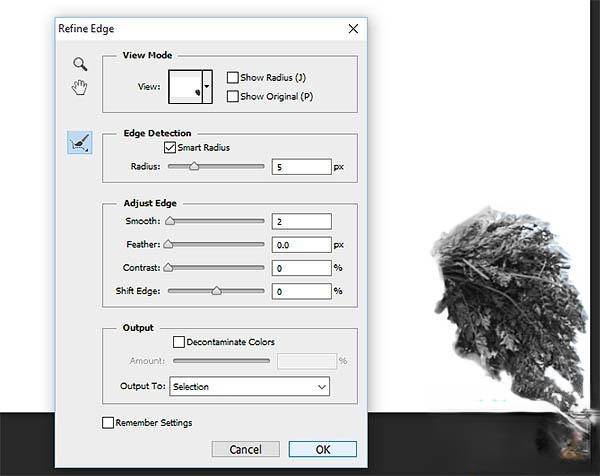Image resolution: width=600 pixels, height=476 pixels.
Task: Enable Show Original (P) checkbox
Action: (233, 97)
